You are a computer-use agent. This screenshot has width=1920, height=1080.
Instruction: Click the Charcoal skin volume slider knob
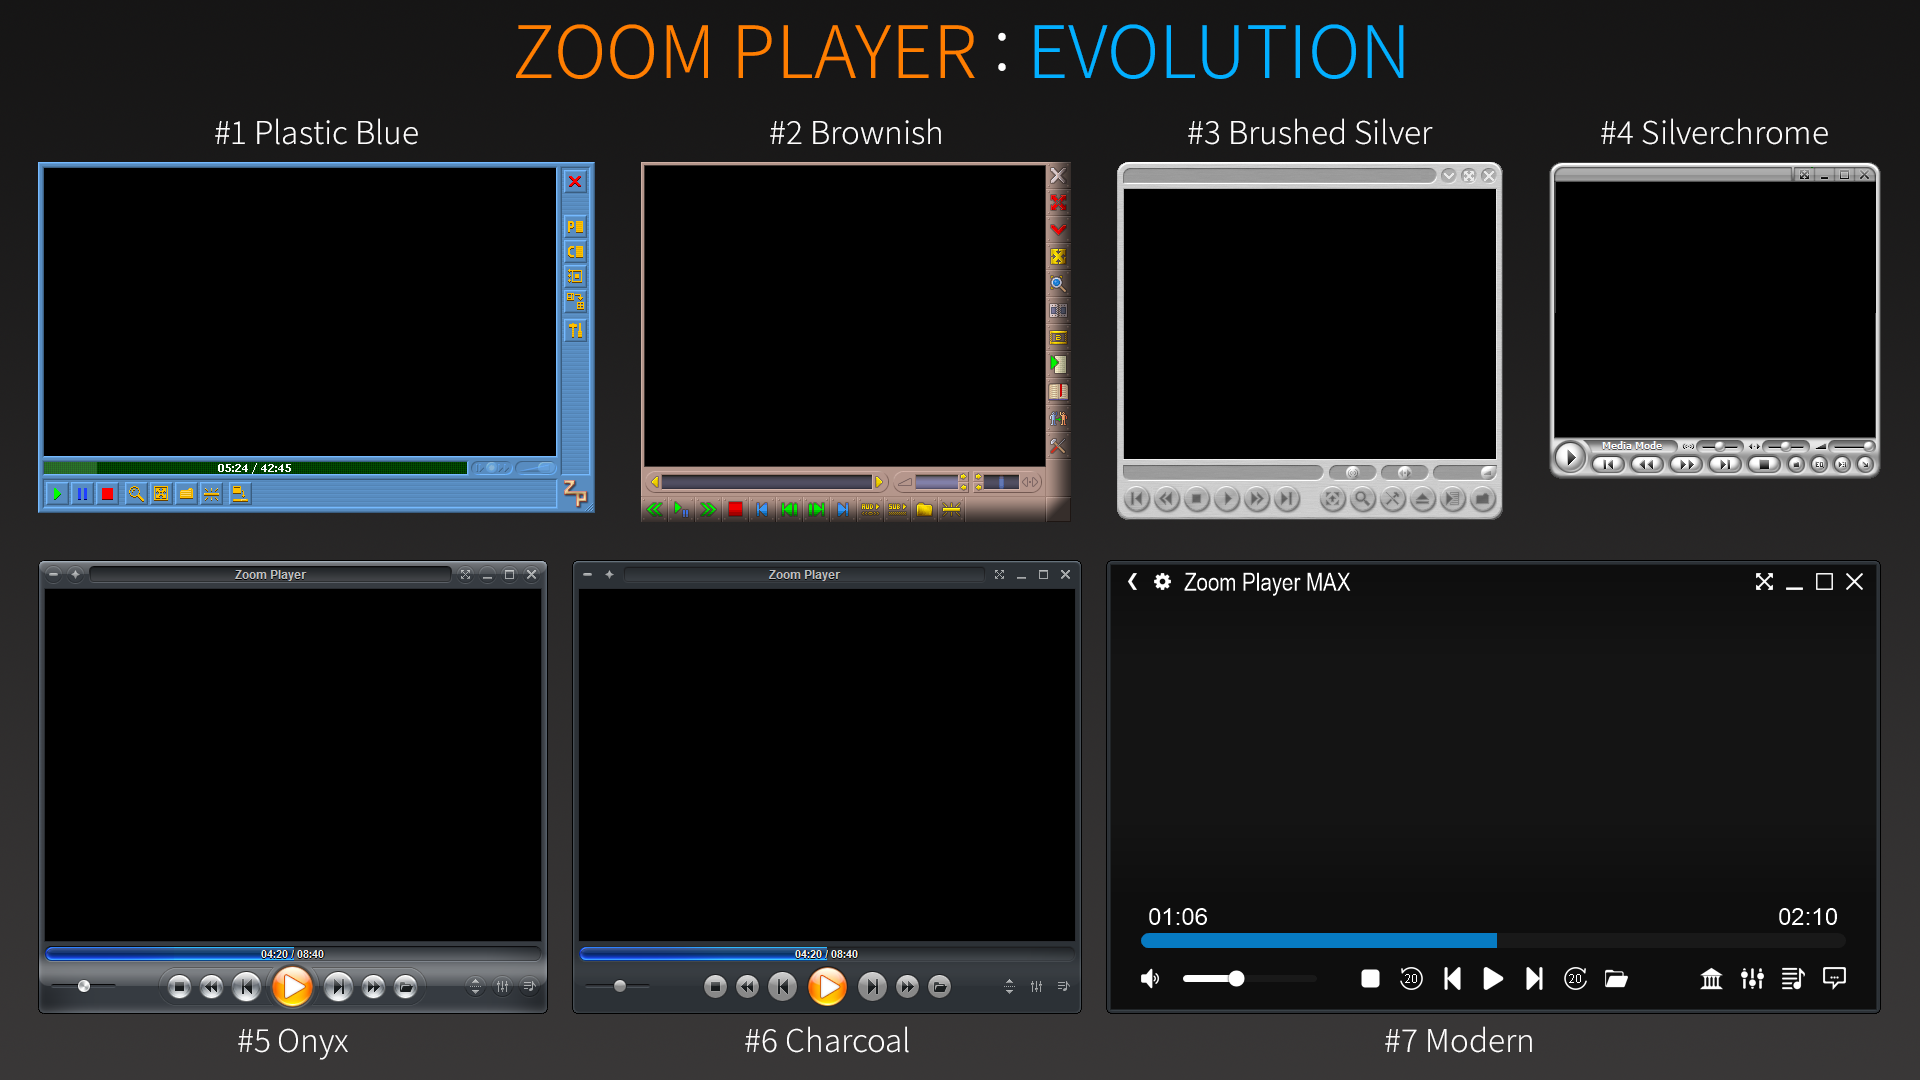tap(620, 986)
